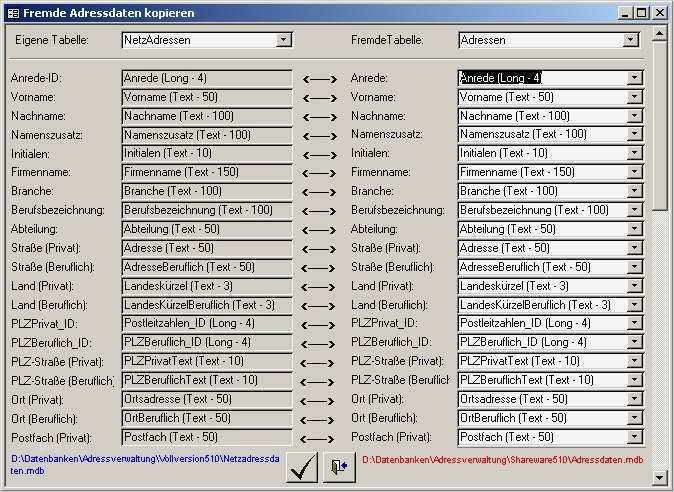Click the left Ortsadresse (Text - 50) field
674x492 pixels.
coord(207,399)
